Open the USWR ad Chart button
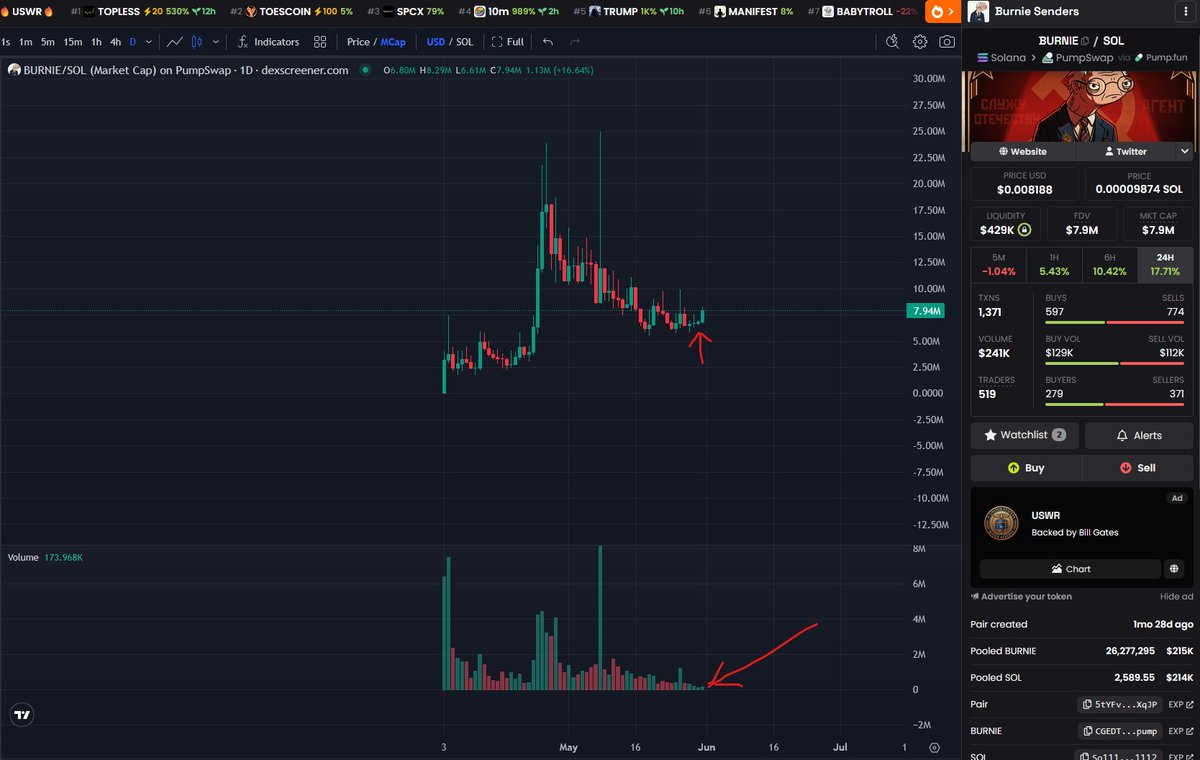Image resolution: width=1200 pixels, height=760 pixels. [1070, 569]
